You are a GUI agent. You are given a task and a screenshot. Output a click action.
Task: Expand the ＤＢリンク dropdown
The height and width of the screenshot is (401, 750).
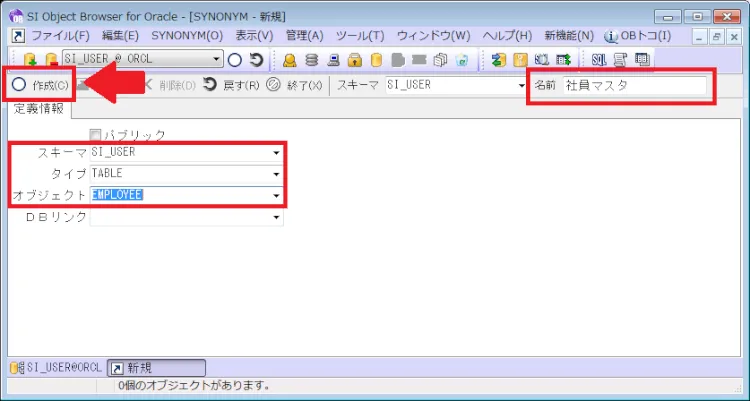276,217
